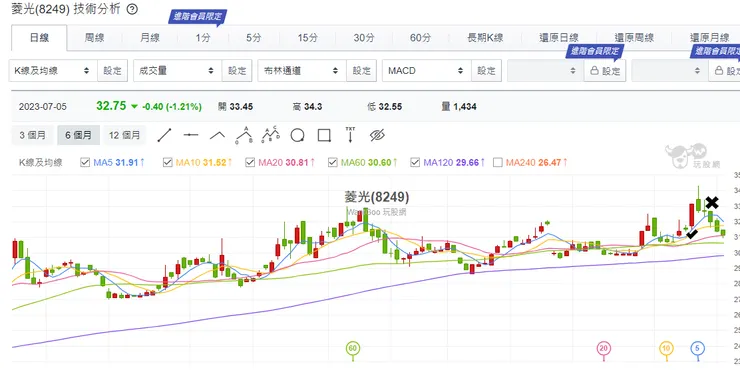Click the blue 5 moving average marker

pyautogui.click(x=698, y=349)
